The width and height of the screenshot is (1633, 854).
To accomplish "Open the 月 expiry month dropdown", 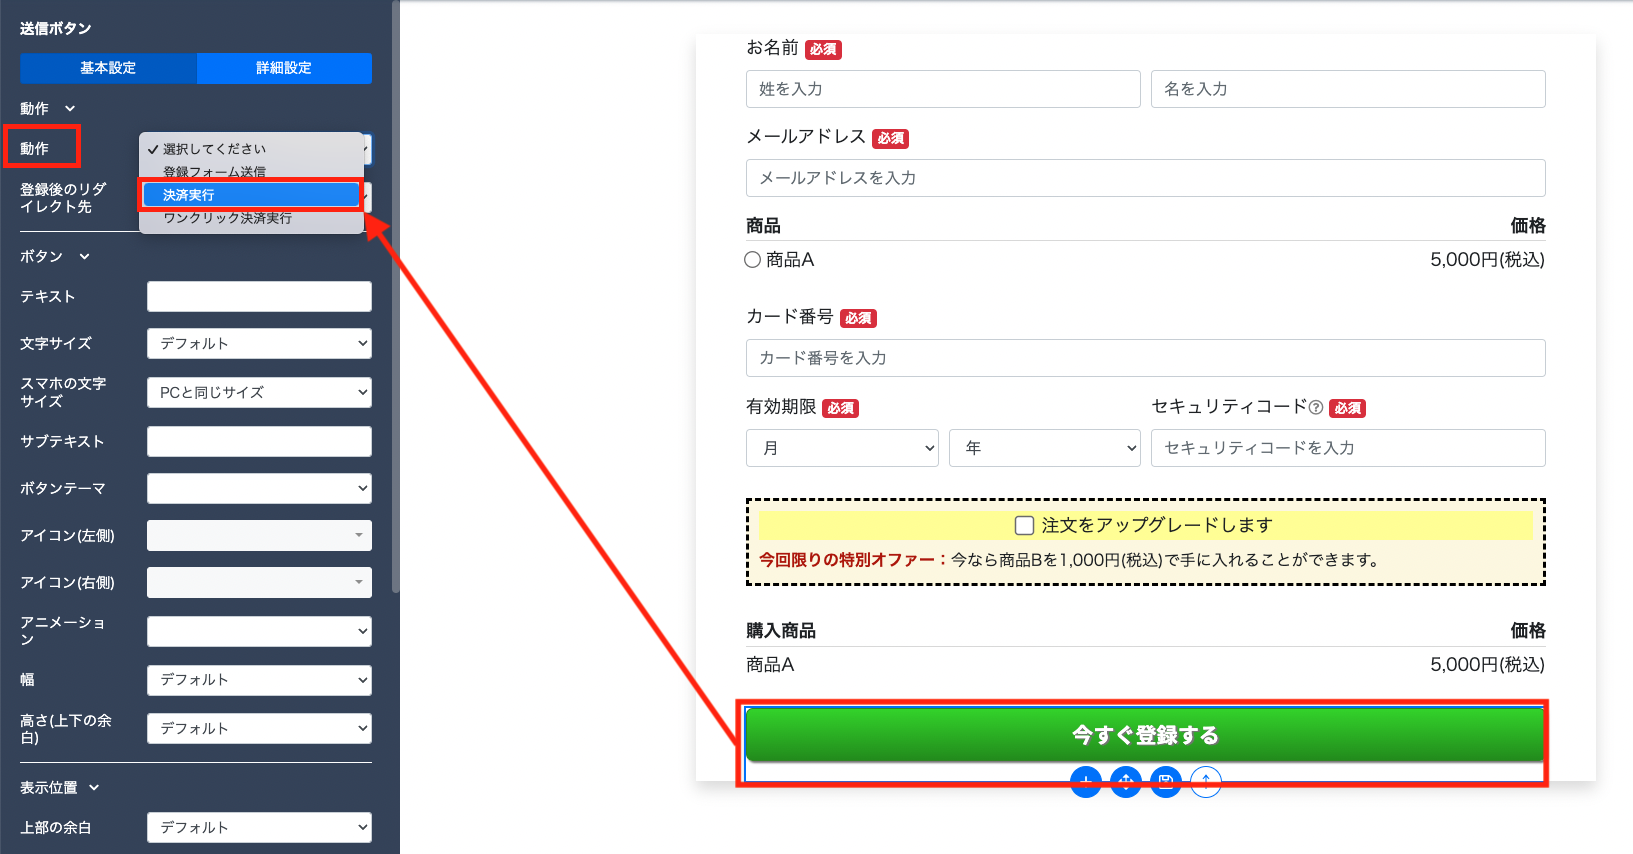I will [842, 448].
